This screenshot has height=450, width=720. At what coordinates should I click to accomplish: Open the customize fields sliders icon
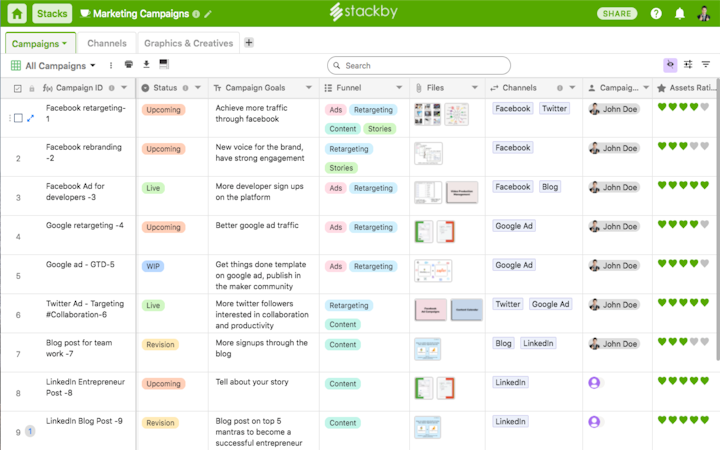click(688, 65)
